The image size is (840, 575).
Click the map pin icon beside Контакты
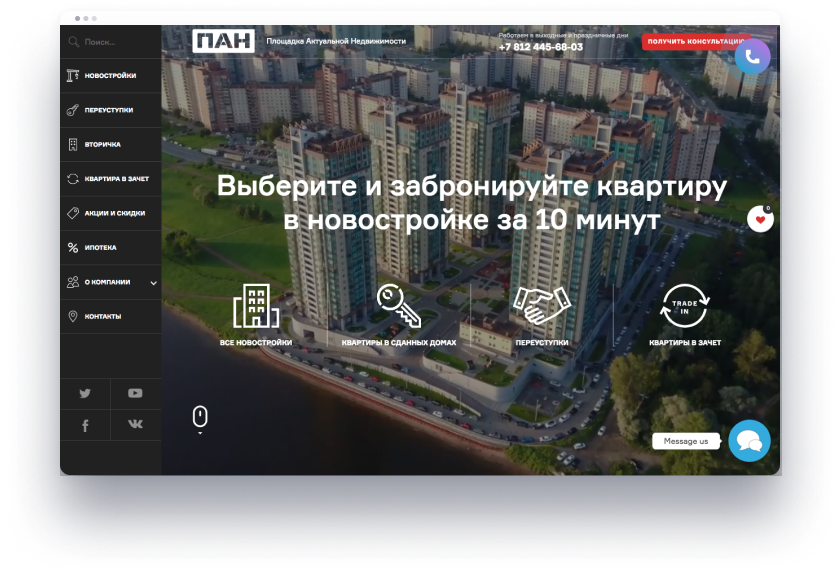73,316
